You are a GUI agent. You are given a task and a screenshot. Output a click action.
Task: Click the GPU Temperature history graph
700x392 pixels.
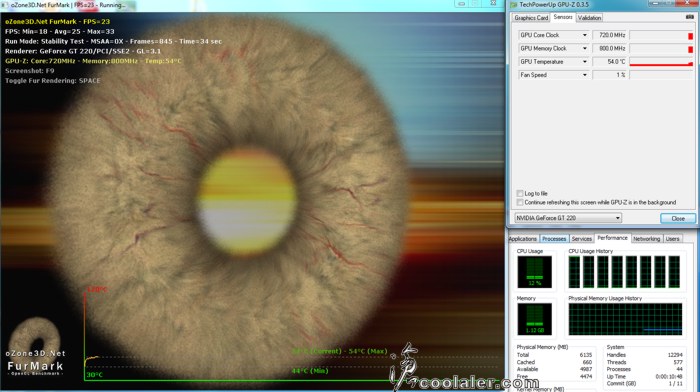point(661,62)
